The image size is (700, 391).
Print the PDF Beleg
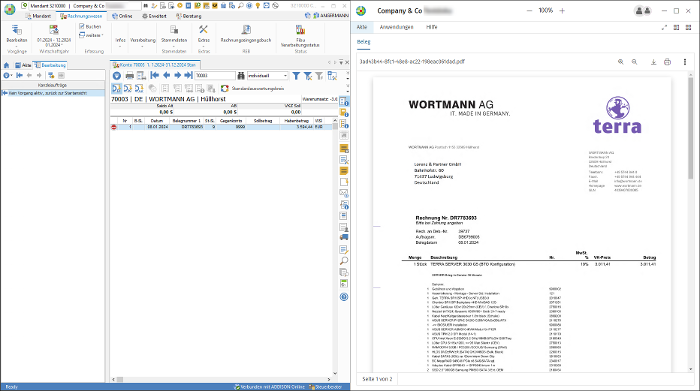667,62
